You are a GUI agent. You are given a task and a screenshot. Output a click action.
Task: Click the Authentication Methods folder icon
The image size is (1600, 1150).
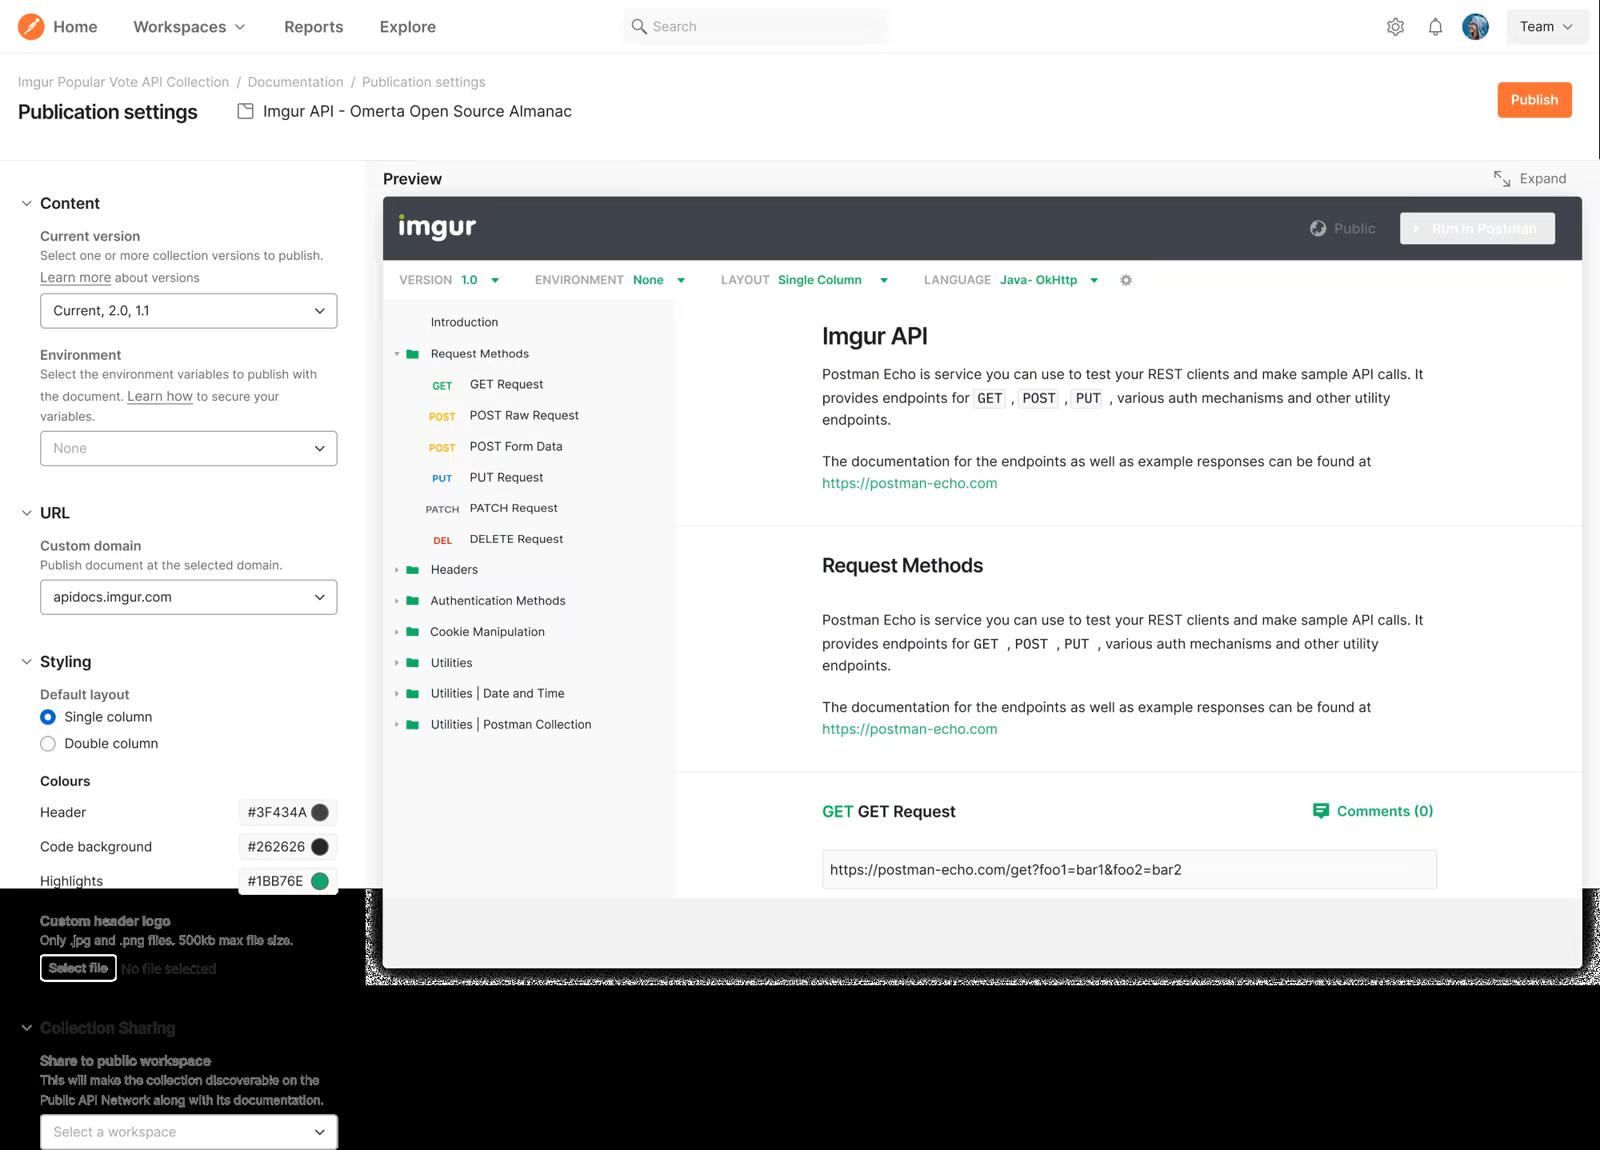[x=412, y=601]
